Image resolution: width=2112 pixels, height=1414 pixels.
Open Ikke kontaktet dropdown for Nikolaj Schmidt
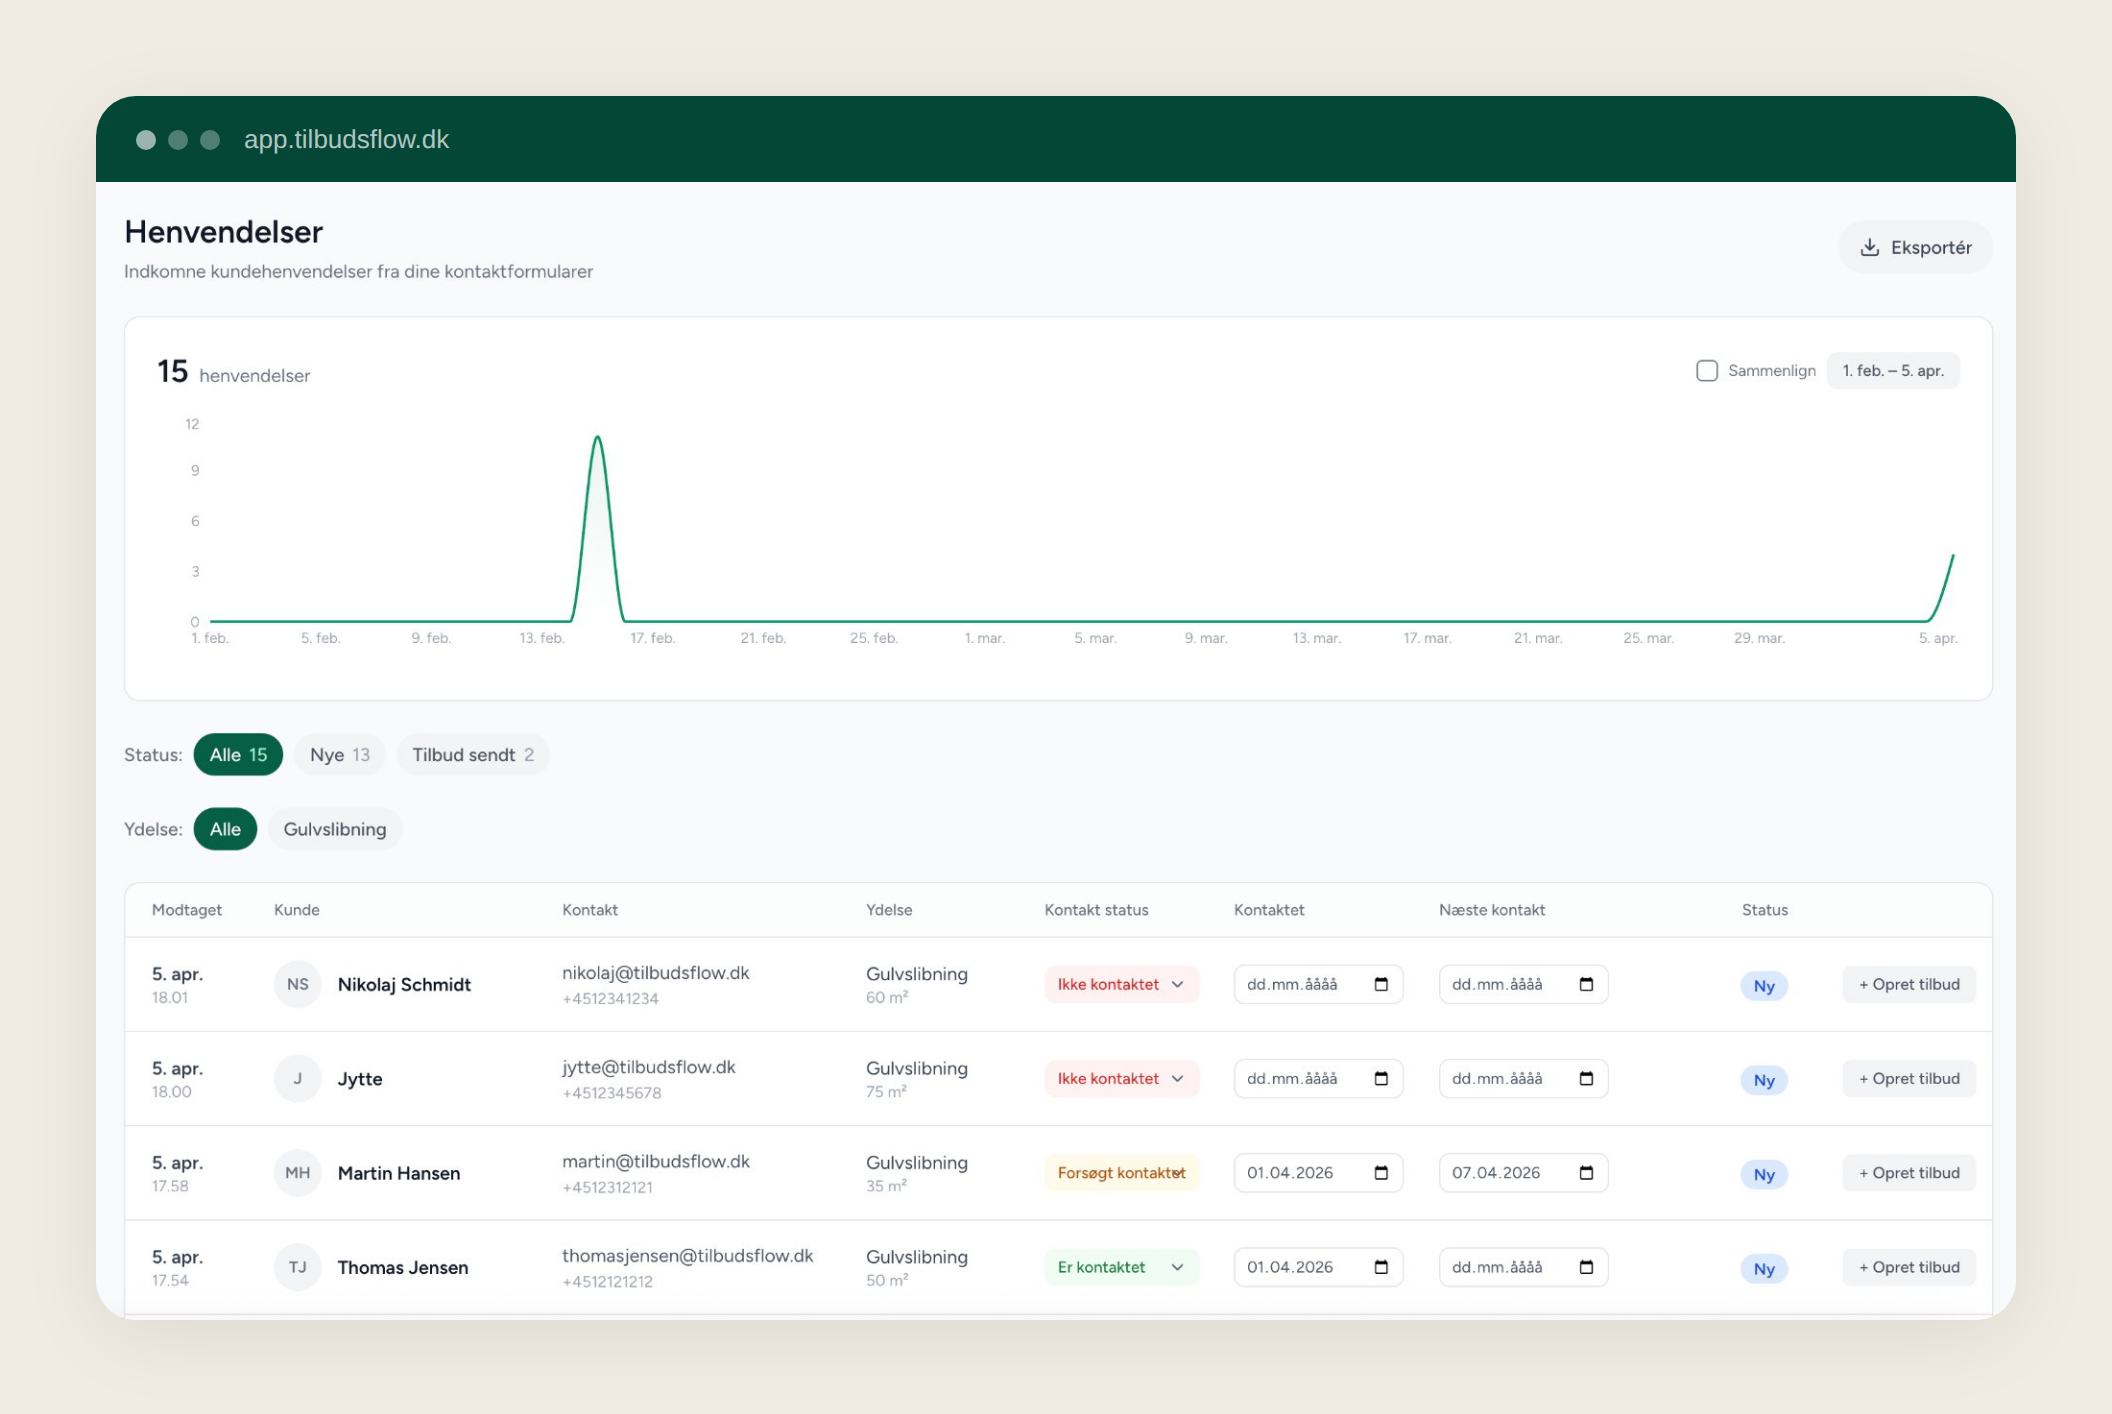[x=1121, y=985]
